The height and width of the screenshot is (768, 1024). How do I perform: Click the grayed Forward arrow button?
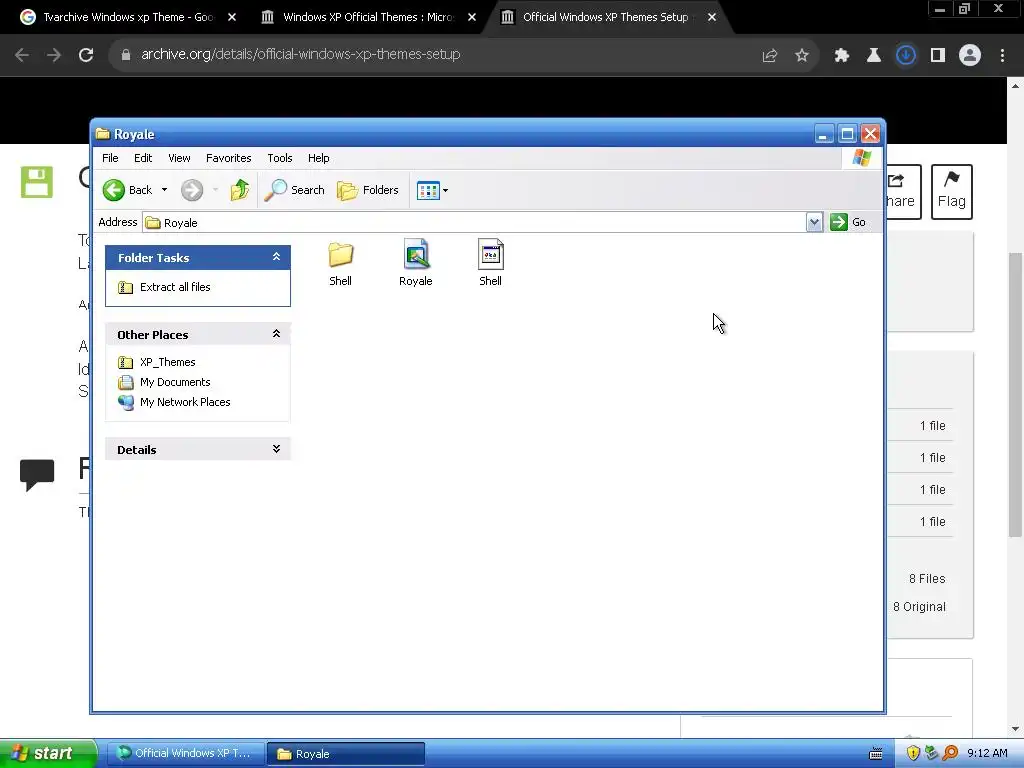pos(191,190)
